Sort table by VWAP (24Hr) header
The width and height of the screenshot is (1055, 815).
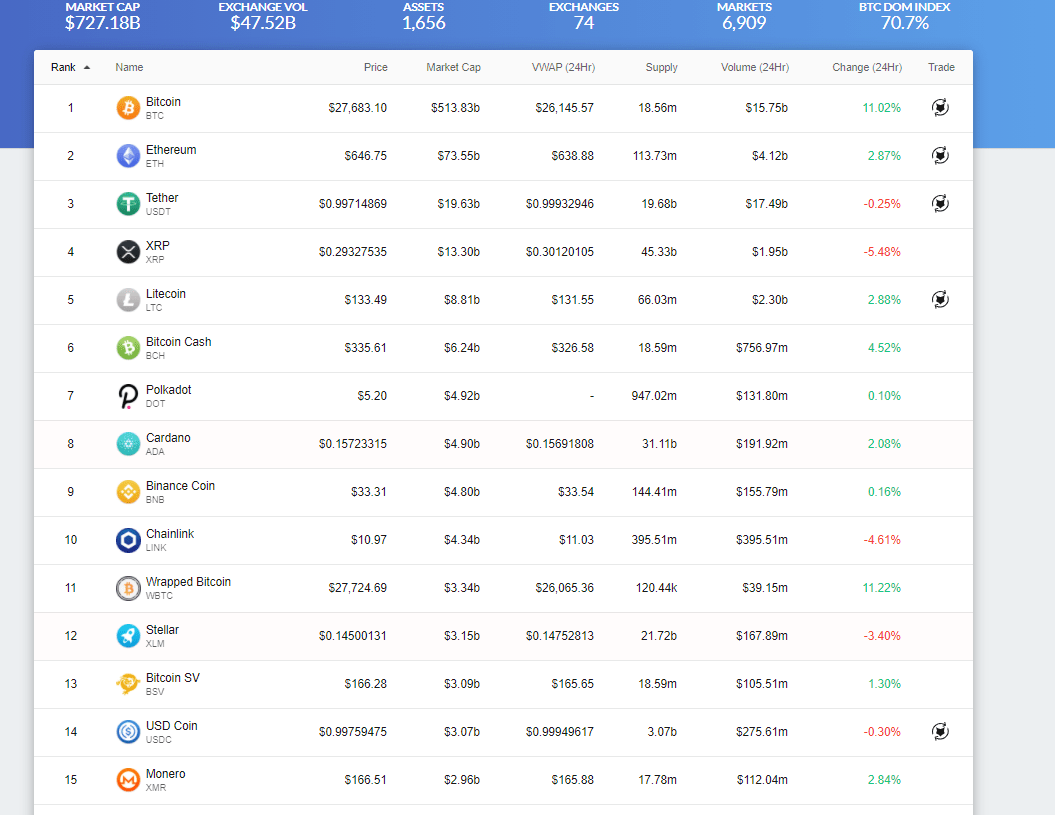point(563,67)
